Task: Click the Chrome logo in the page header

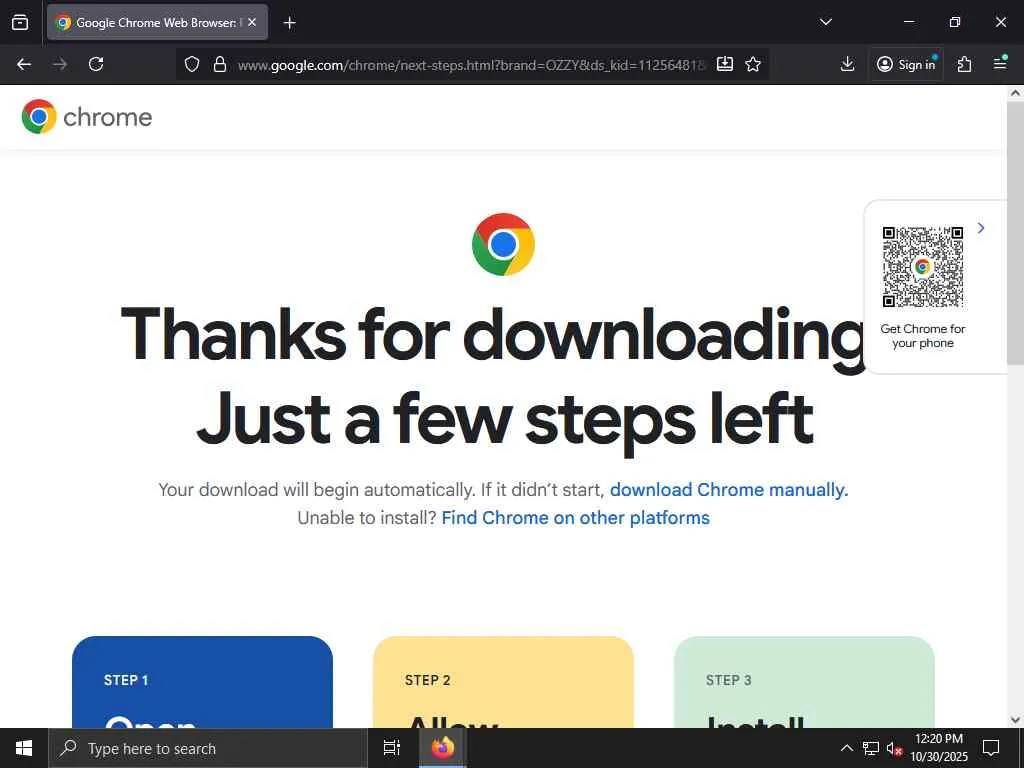Action: coord(39,117)
